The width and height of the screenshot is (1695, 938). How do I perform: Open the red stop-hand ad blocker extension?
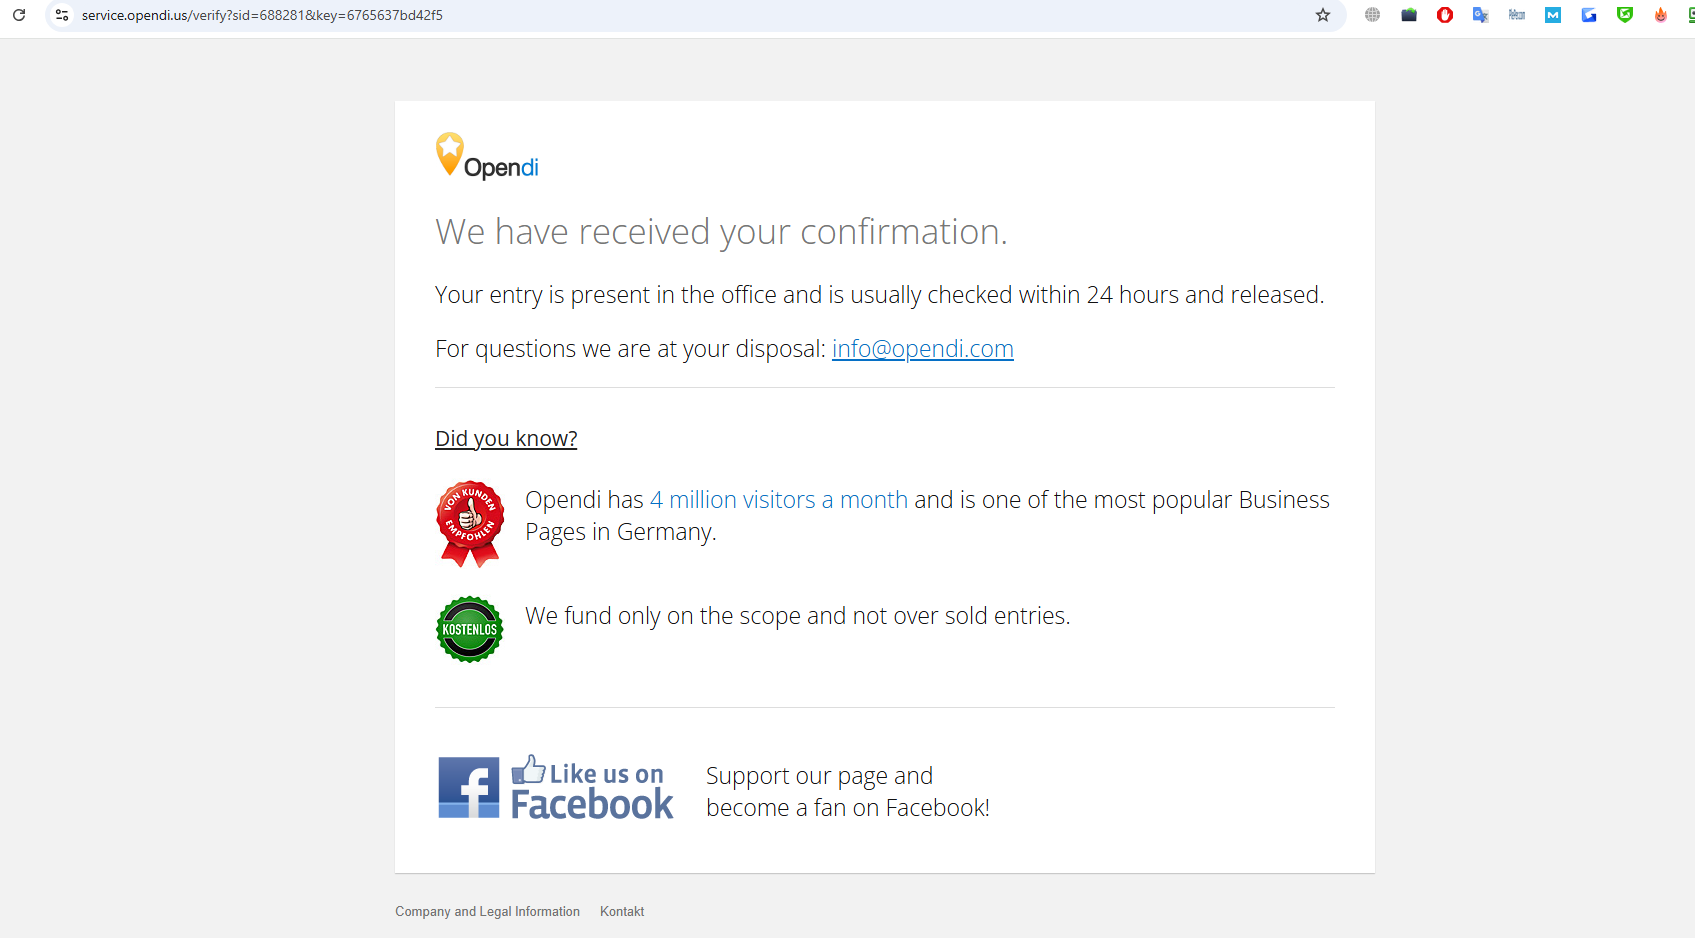pos(1445,15)
